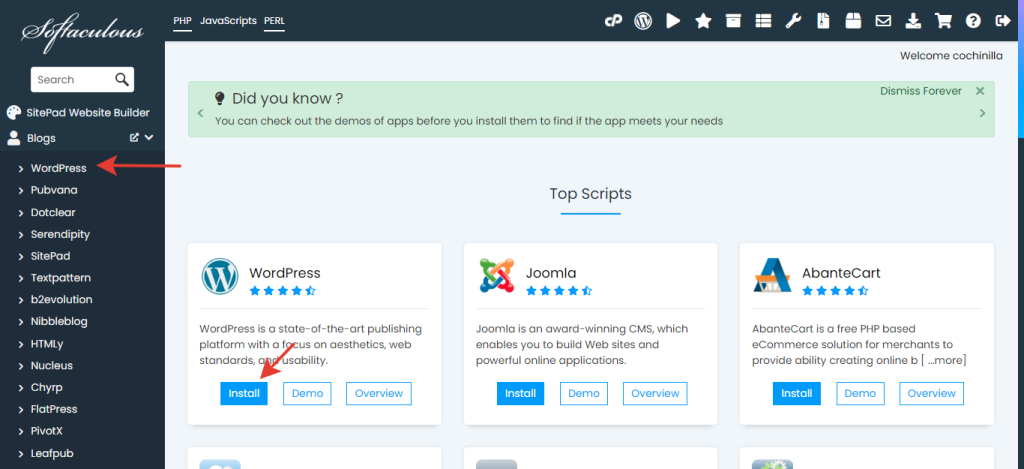Expand the Serendipity sidebar entry
Screen dimensions: 1024x469
pyautogui.click(x=22, y=234)
